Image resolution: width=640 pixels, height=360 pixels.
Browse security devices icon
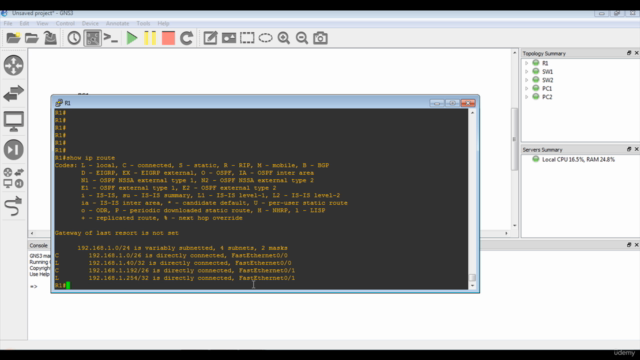13,149
